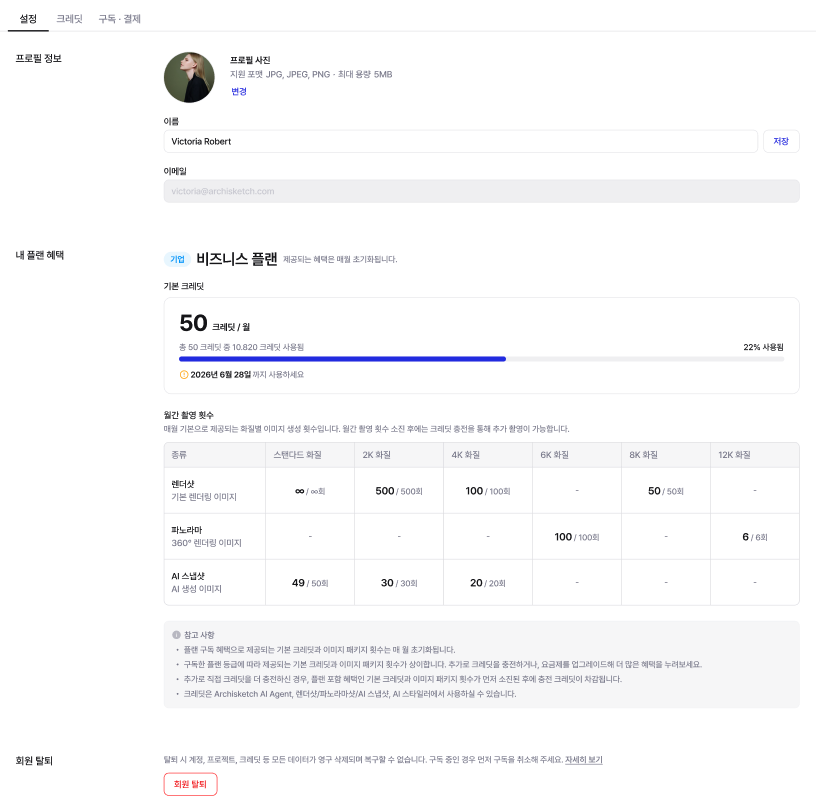Open the 자세히 보기 link

coord(583,759)
